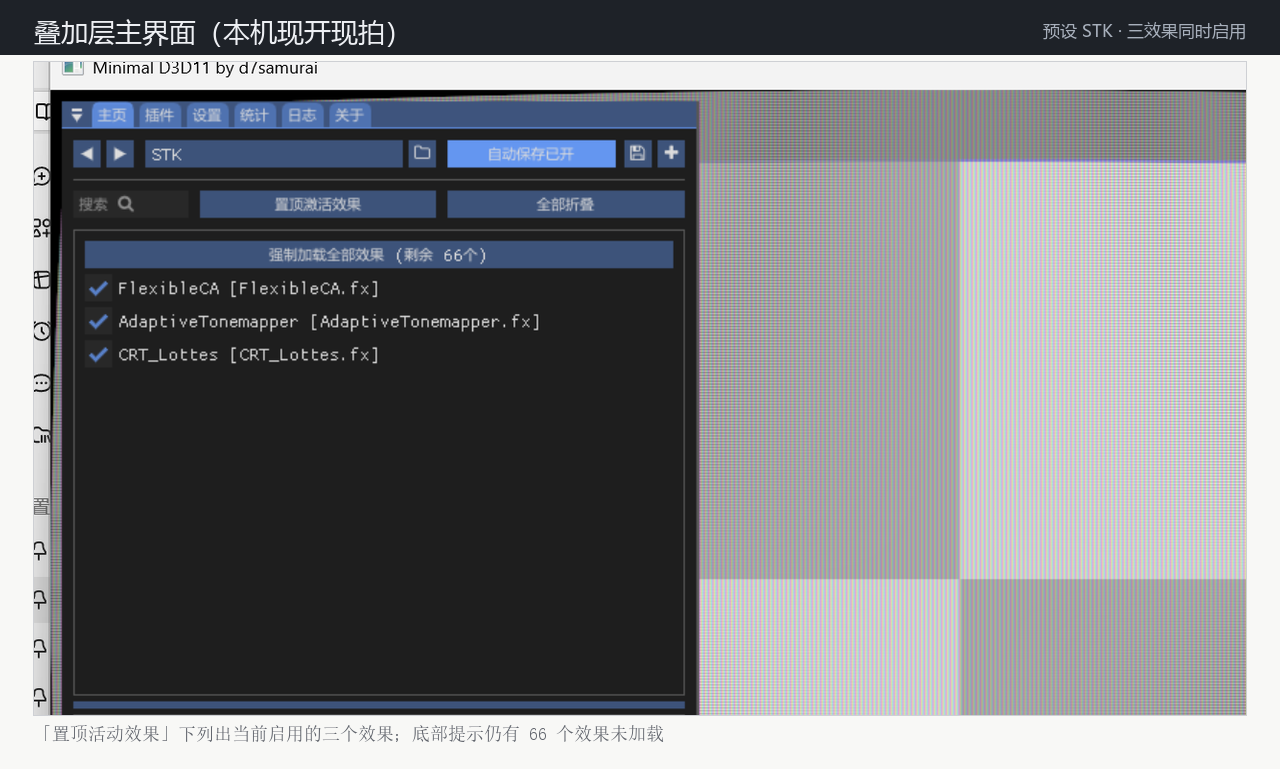Click the 置顶激活效果 button
The image size is (1280, 769).
318,204
